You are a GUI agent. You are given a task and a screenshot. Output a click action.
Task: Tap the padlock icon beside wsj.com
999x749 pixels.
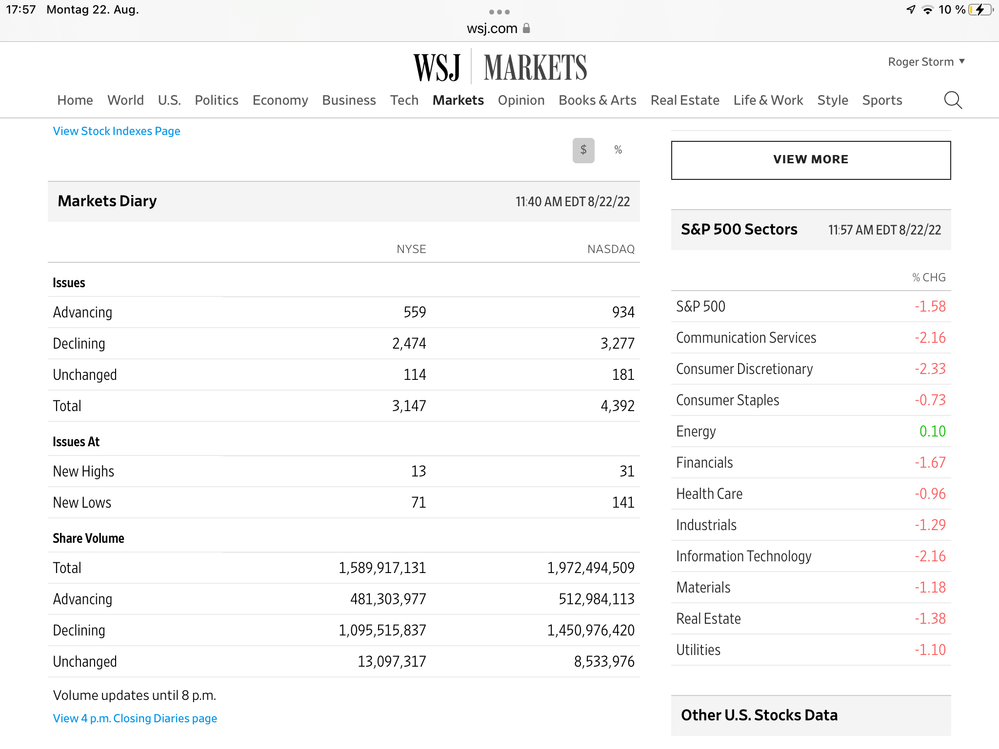526,28
